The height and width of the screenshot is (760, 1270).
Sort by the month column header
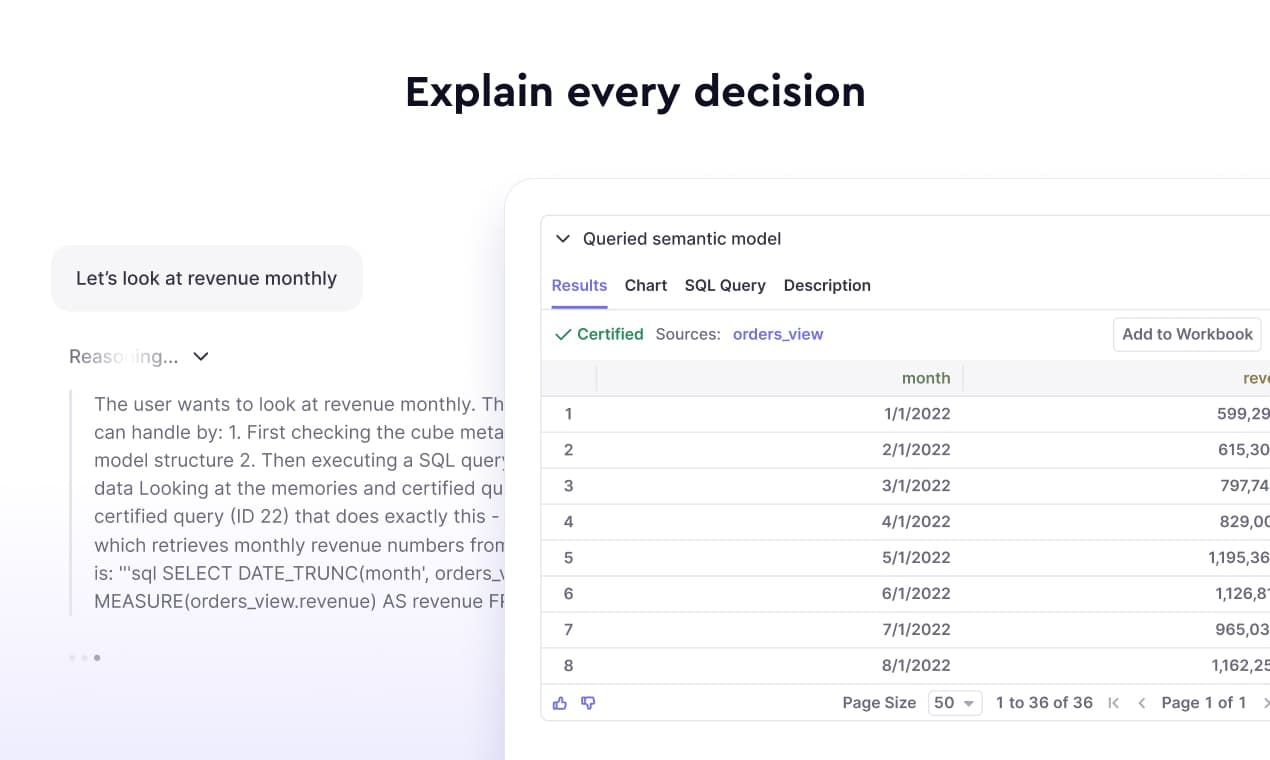pos(925,378)
